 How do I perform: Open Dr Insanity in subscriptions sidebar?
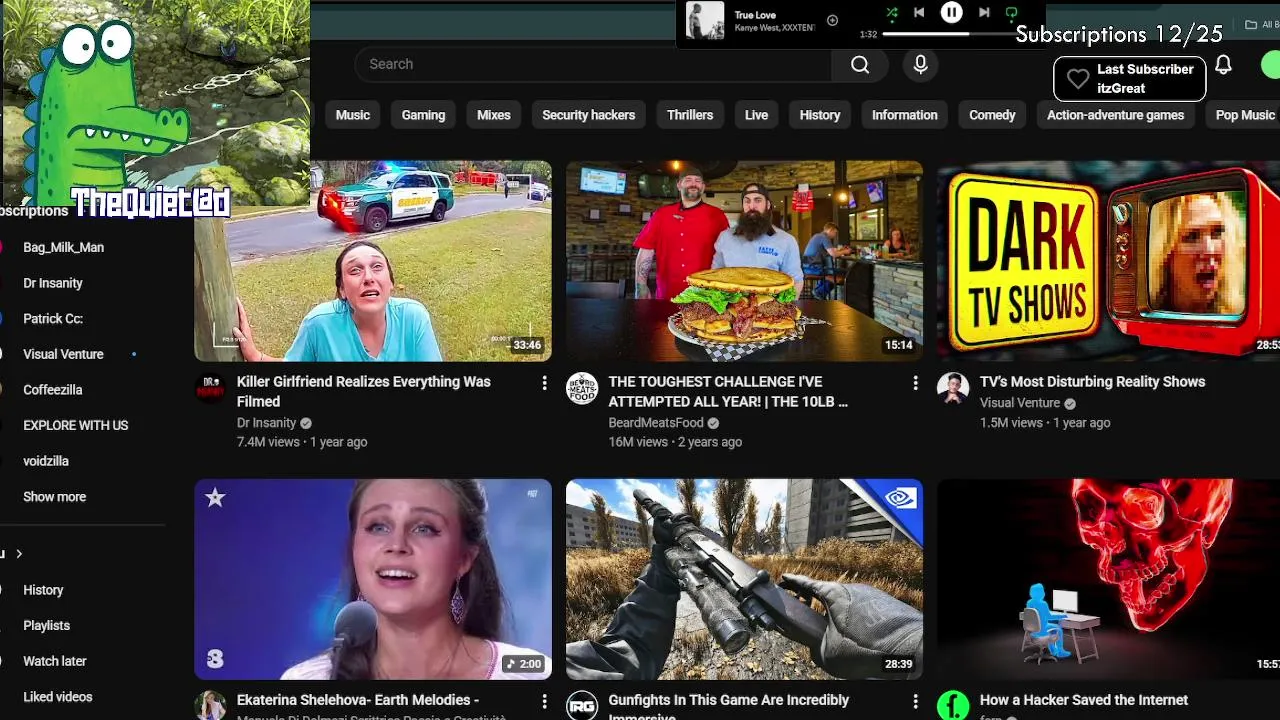tap(53, 283)
